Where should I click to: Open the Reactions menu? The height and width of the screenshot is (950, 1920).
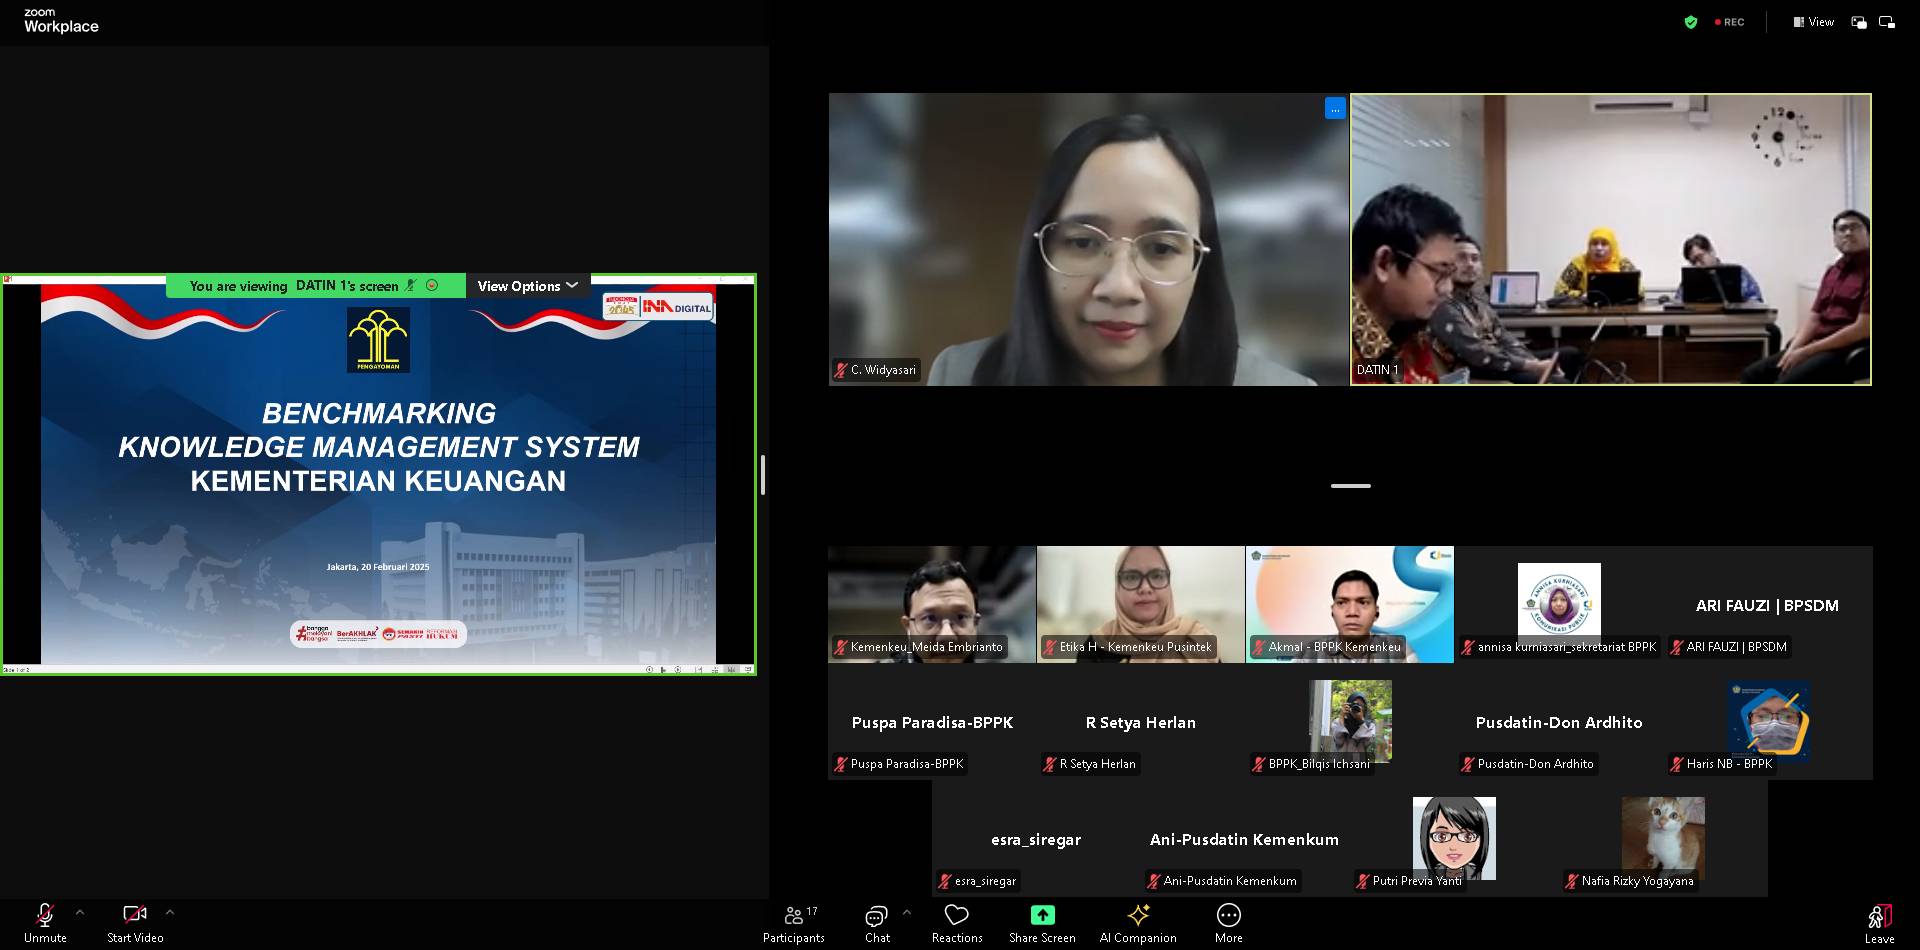(x=957, y=923)
